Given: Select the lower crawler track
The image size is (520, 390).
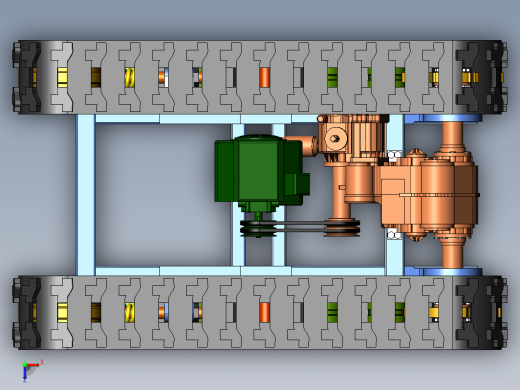Looking at the screenshot, I should click(260, 312).
